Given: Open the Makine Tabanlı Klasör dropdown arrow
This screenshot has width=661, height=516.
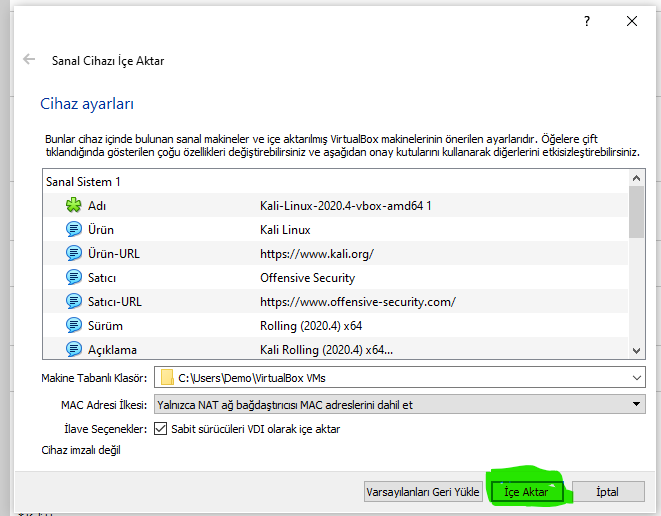Looking at the screenshot, I should [x=637, y=378].
